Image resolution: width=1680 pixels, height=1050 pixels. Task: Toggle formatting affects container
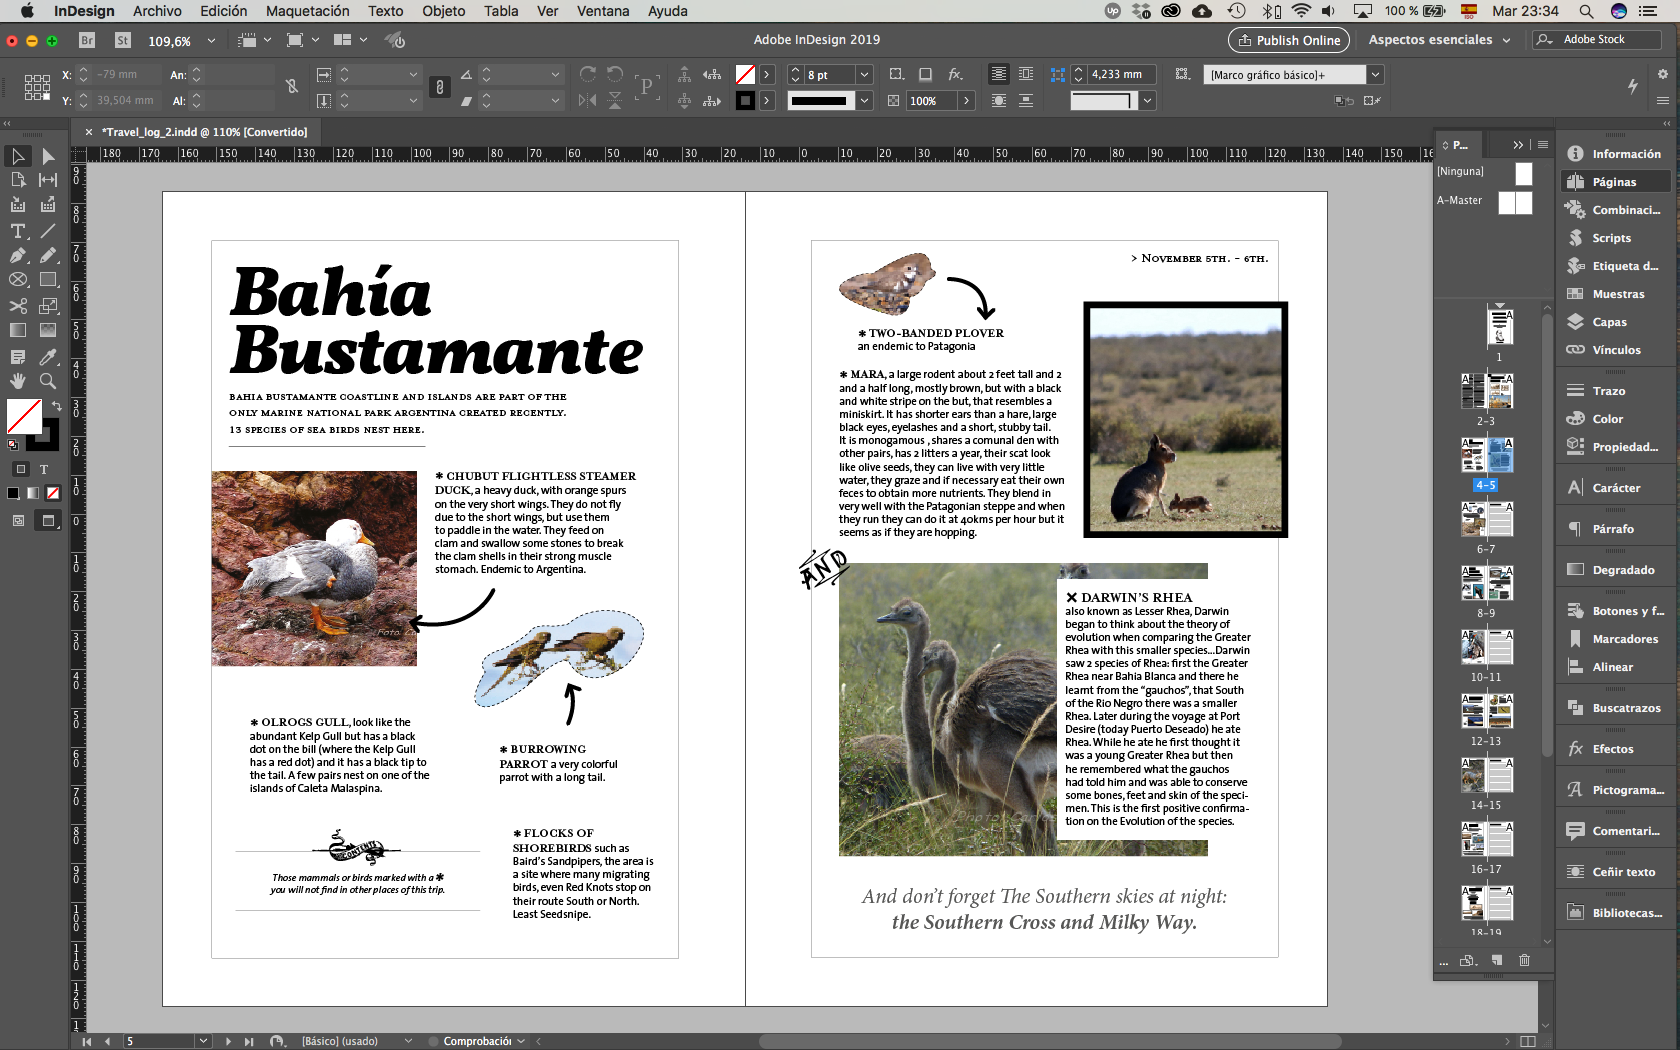click(x=20, y=468)
